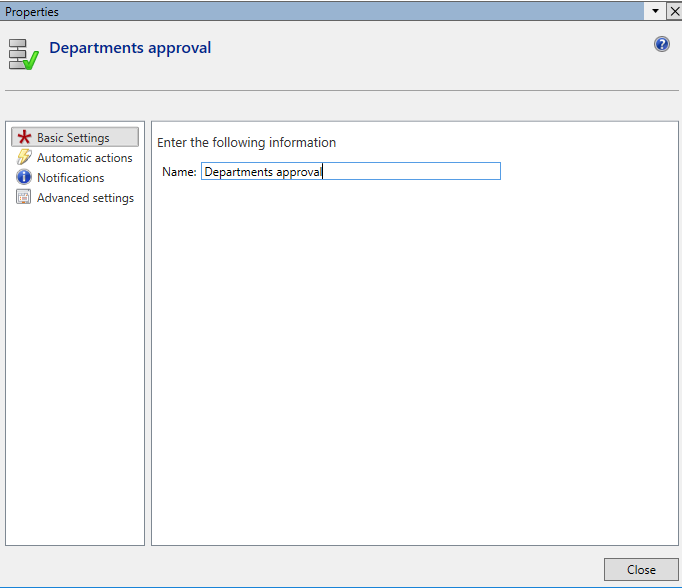Viewport: 682px width, 588px height.
Task: Switch to the Automatic actions section
Action: coord(84,158)
